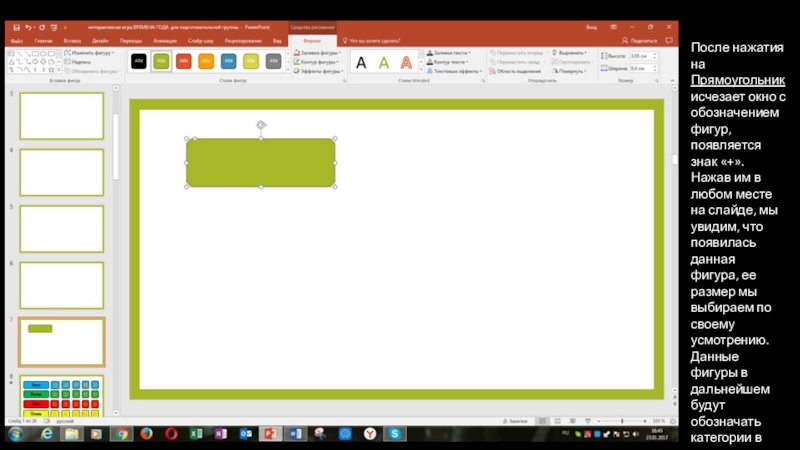Viewport: 800px width, 450px height.
Task: Switch to the Главная ribbon tab
Action: [43, 41]
